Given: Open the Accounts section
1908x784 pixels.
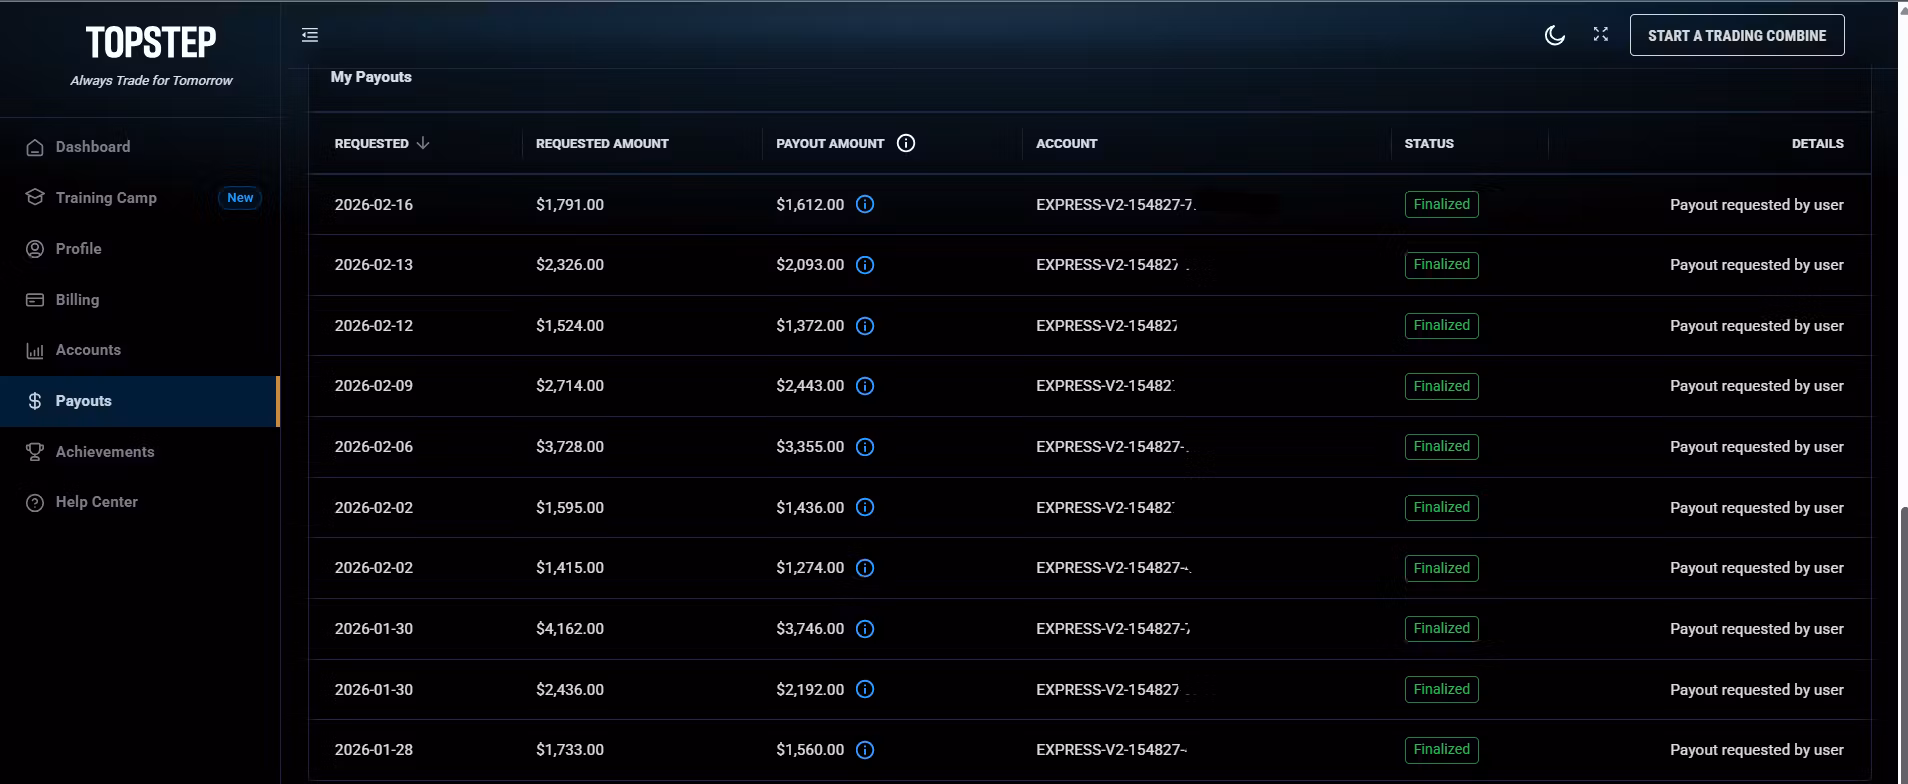Looking at the screenshot, I should point(88,350).
